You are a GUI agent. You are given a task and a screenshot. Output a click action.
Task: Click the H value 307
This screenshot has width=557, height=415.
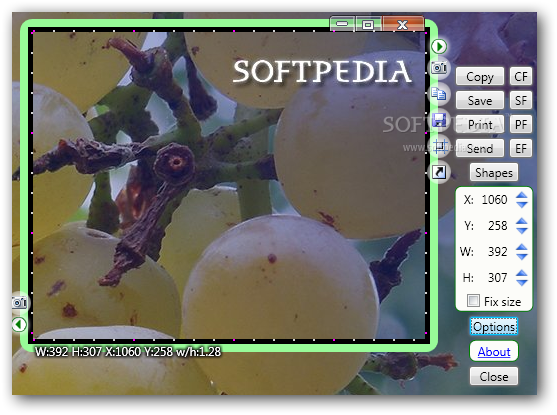point(498,277)
